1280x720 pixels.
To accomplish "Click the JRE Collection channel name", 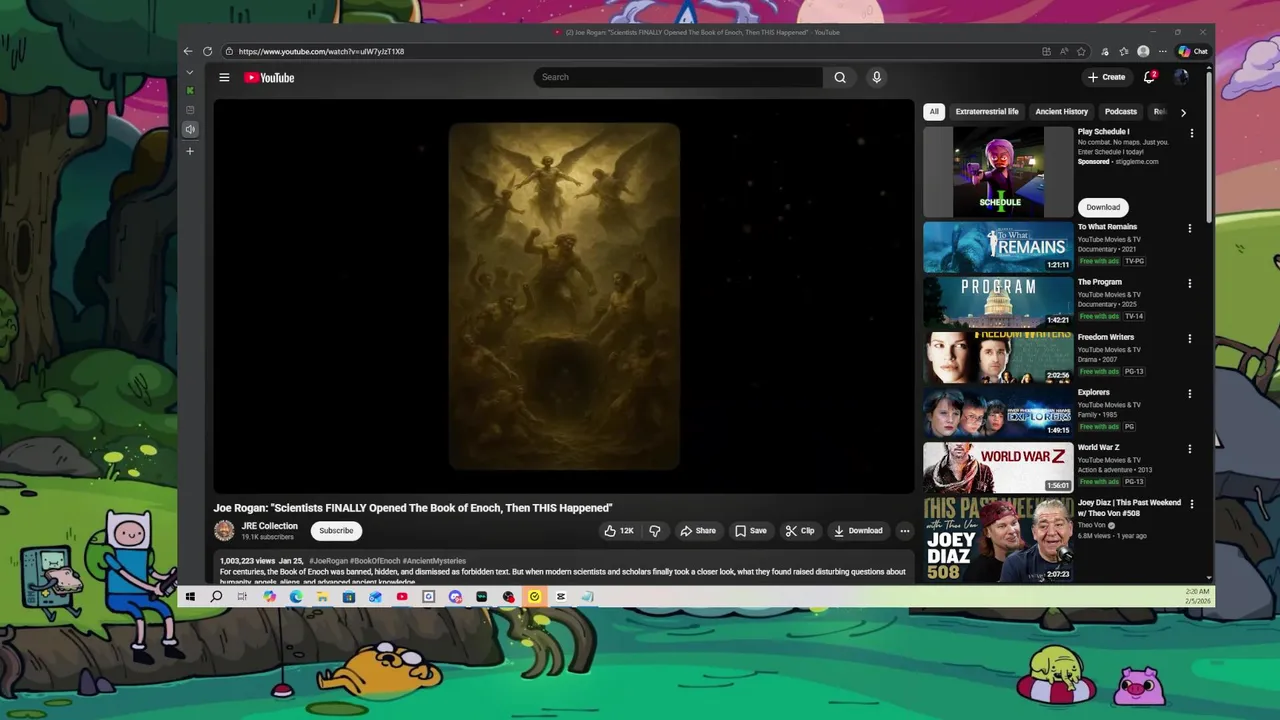I will (270, 526).
